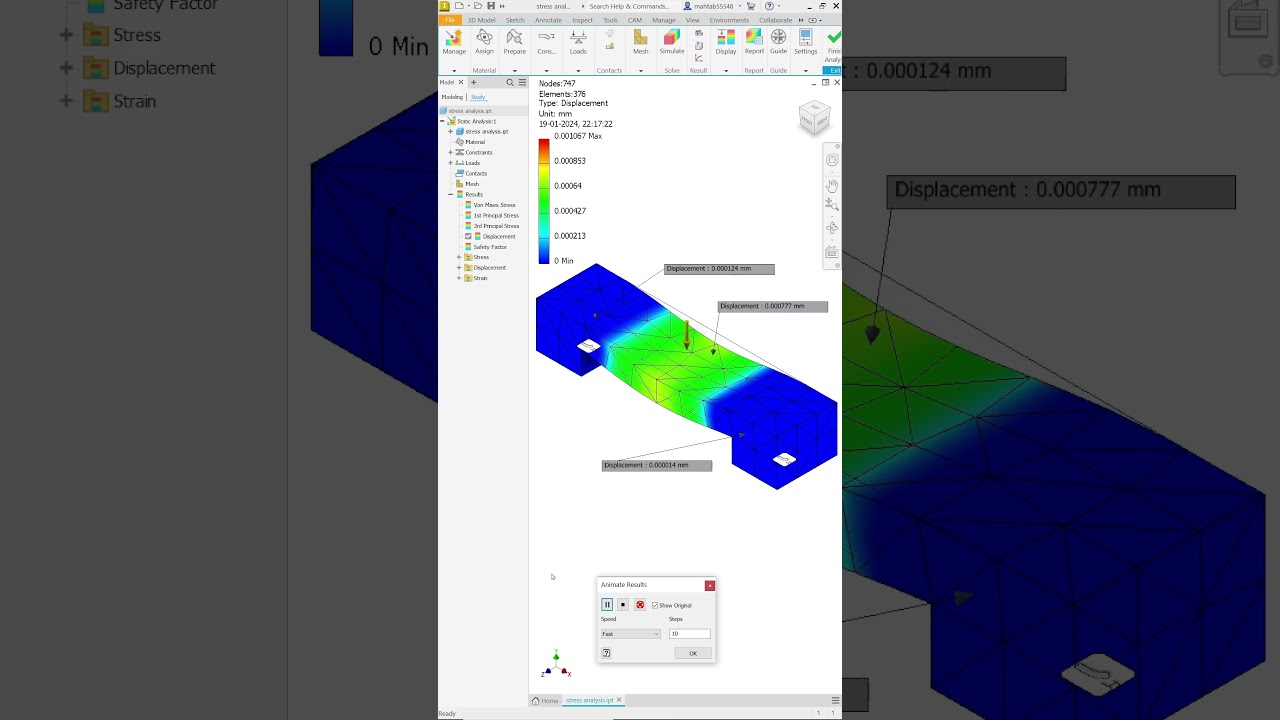Open the Speed dropdown showing Fast
This screenshot has height=720, width=1280.
[630, 634]
